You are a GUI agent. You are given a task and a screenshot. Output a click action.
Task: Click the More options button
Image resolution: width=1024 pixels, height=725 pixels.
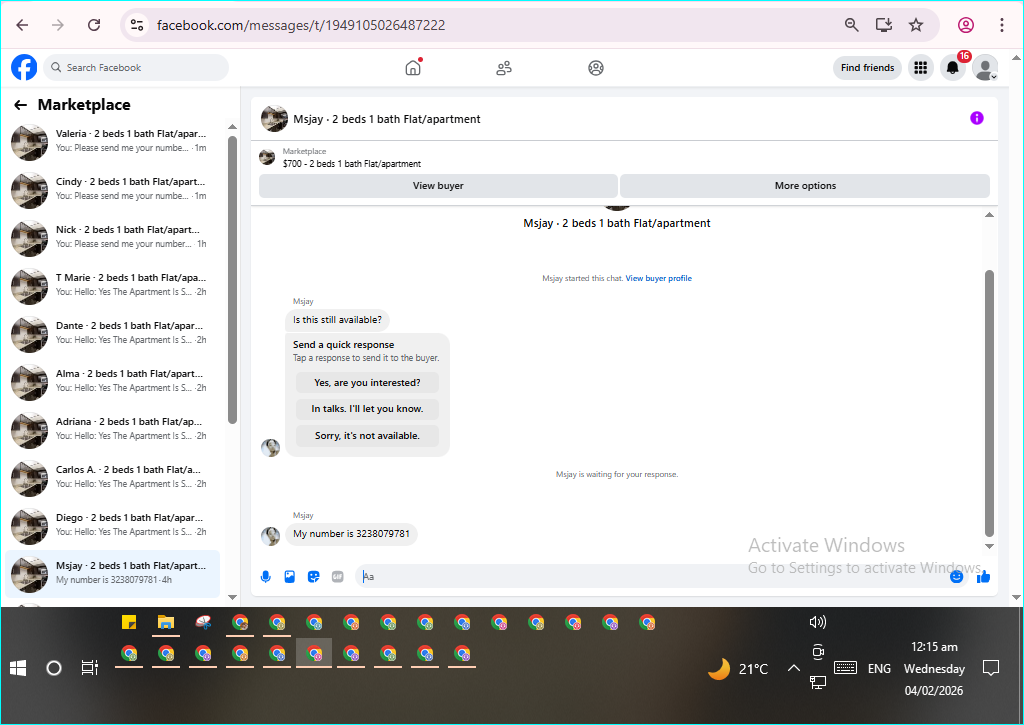point(805,185)
